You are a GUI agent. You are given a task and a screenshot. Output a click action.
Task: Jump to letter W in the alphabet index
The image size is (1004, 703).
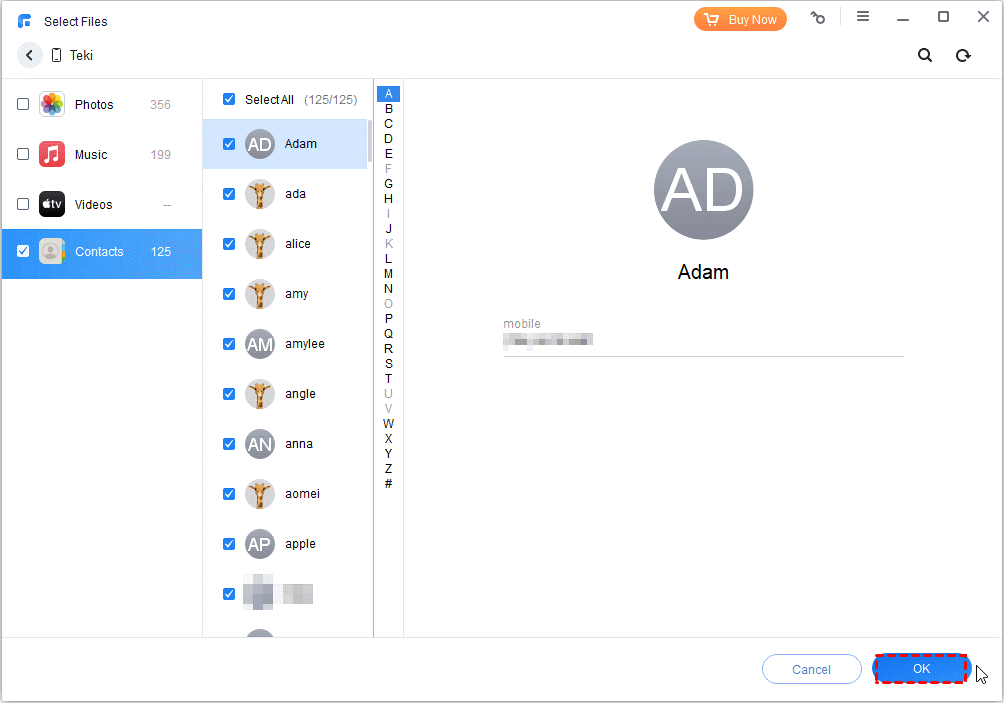tap(387, 423)
